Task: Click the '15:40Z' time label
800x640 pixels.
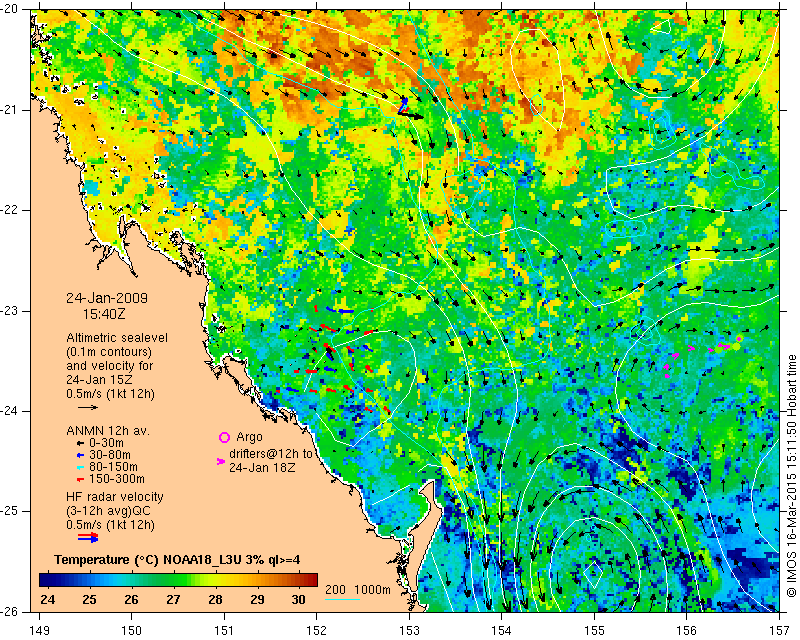Action: tap(104, 314)
